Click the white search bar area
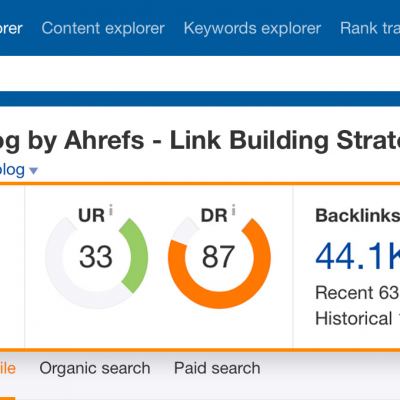Image resolution: width=400 pixels, height=400 pixels. (200, 73)
